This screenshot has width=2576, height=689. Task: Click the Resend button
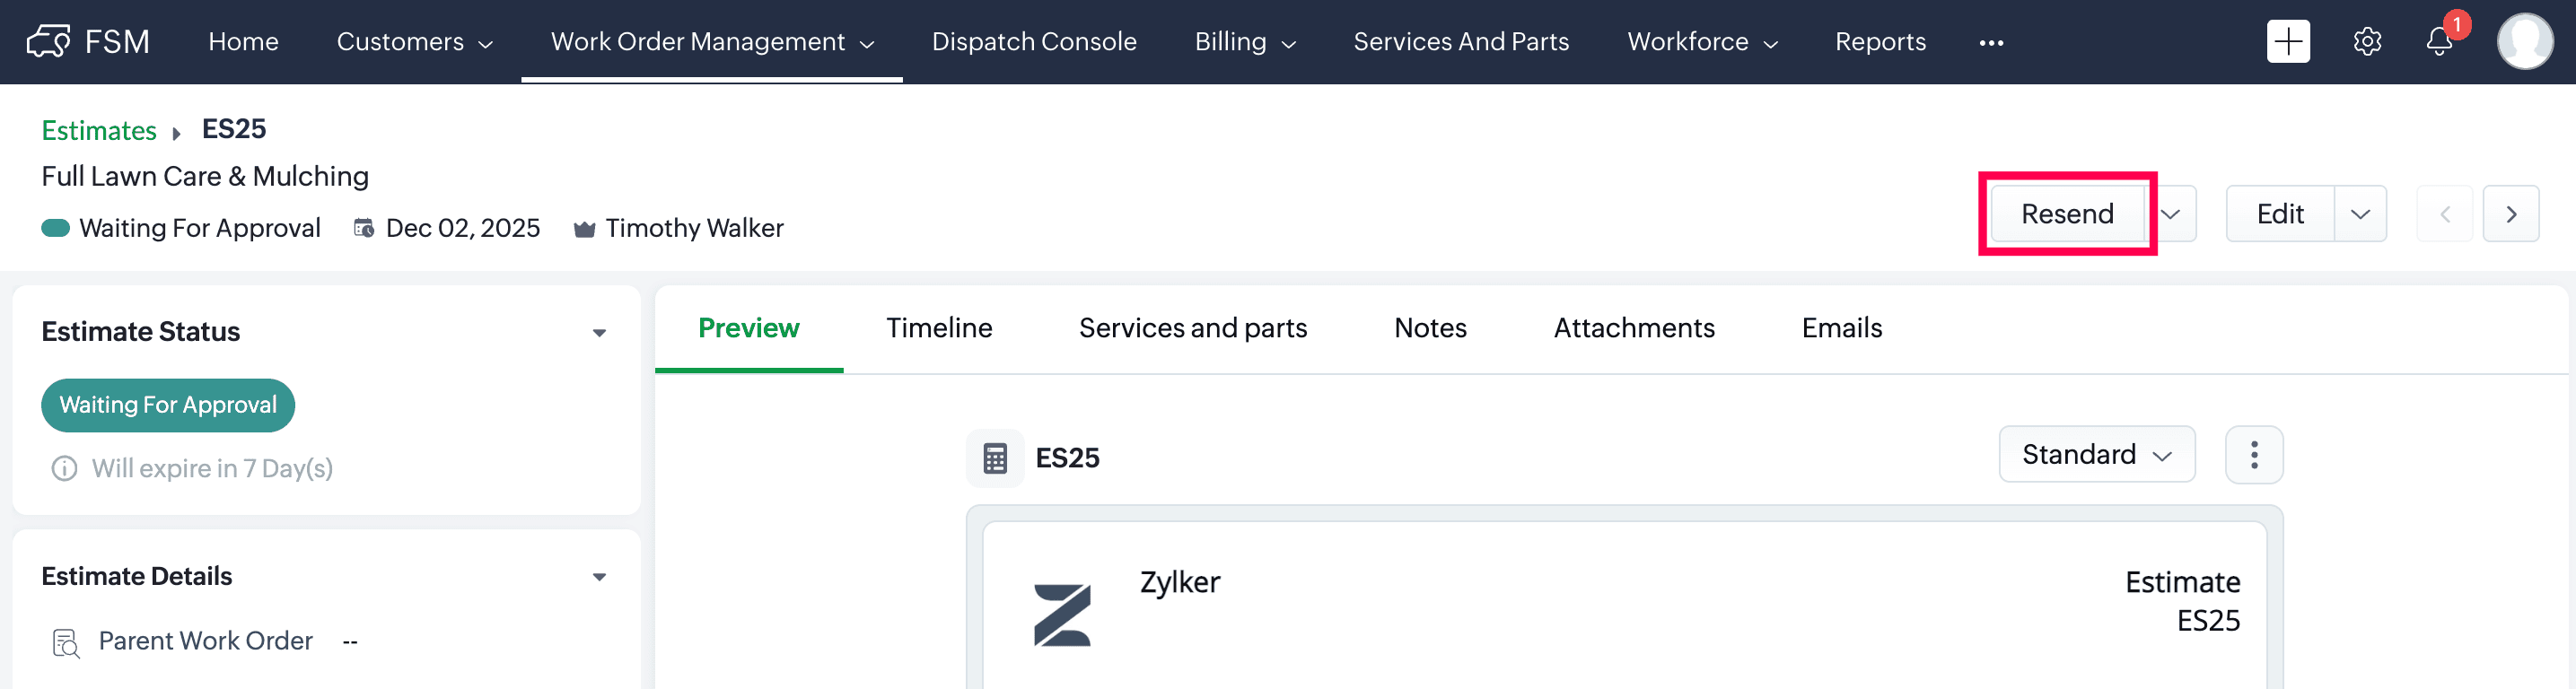click(2066, 214)
